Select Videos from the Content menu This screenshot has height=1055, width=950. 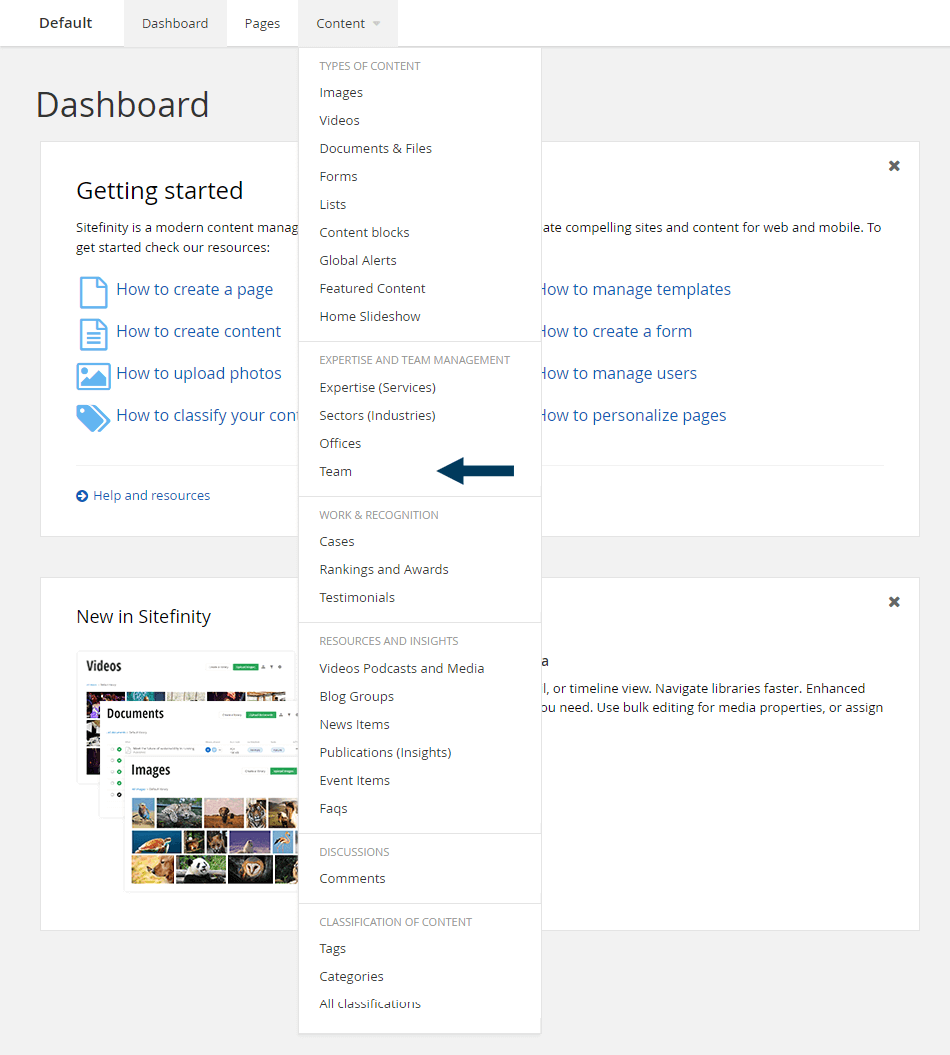340,120
